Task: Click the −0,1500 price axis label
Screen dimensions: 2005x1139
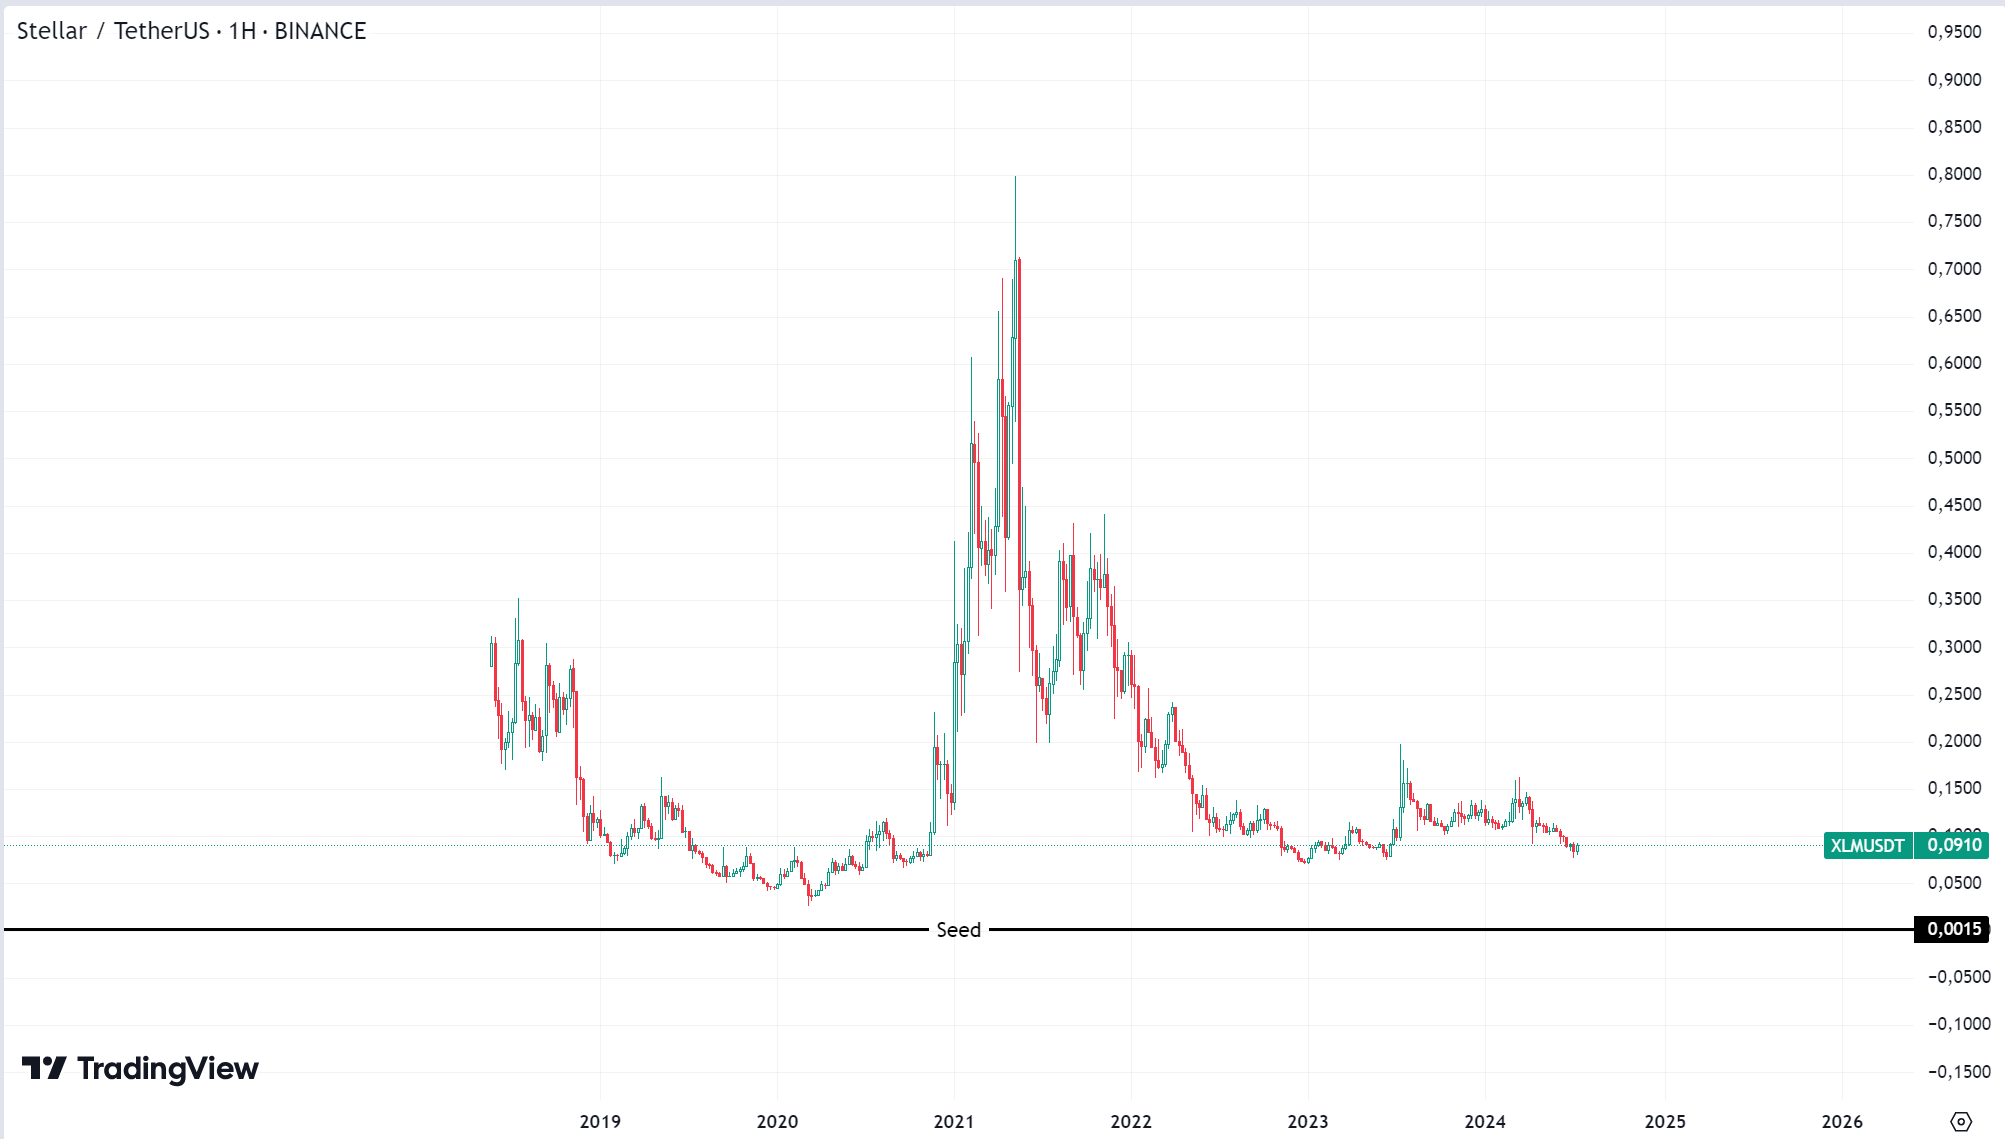Action: (1959, 1072)
